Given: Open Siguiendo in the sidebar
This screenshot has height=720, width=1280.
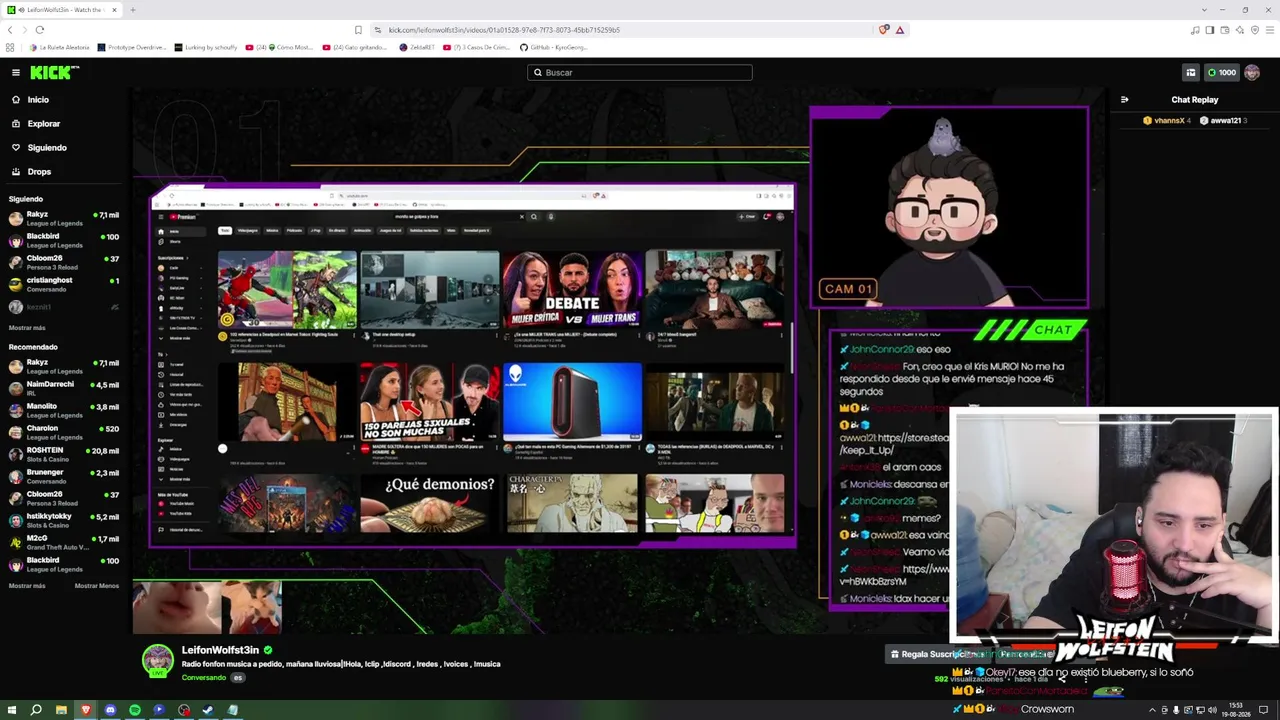Looking at the screenshot, I should click(x=47, y=148).
